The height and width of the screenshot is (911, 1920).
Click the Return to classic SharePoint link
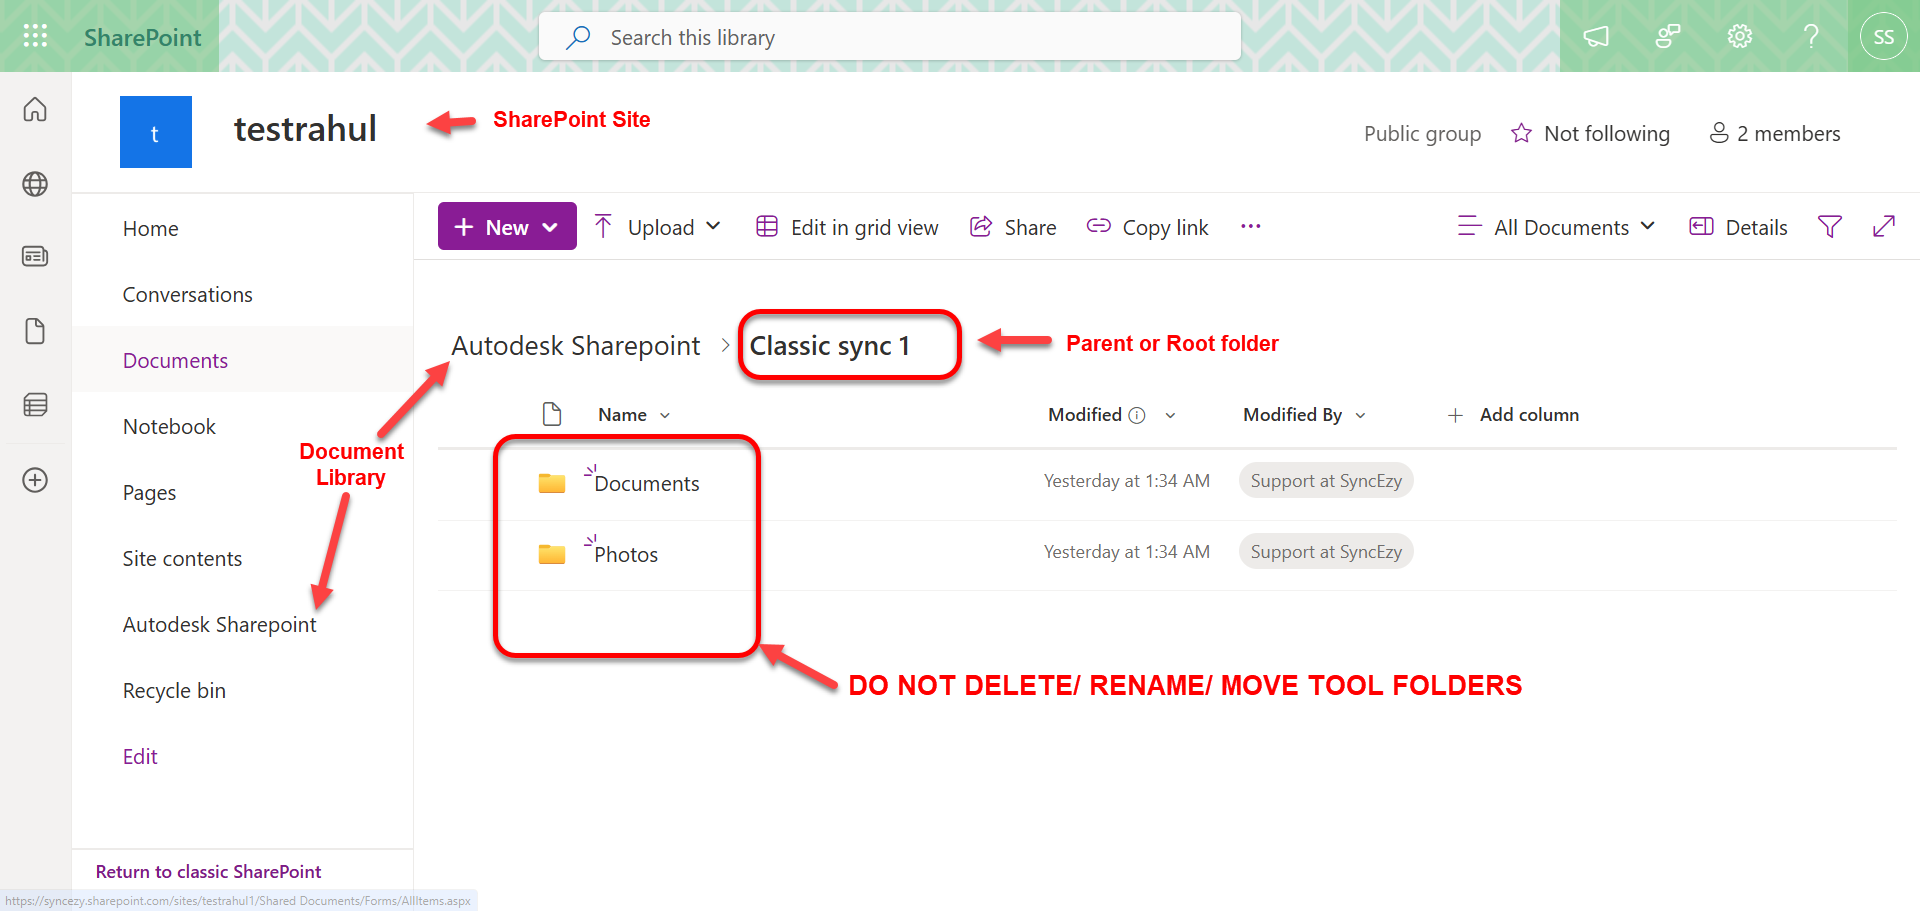tap(208, 872)
